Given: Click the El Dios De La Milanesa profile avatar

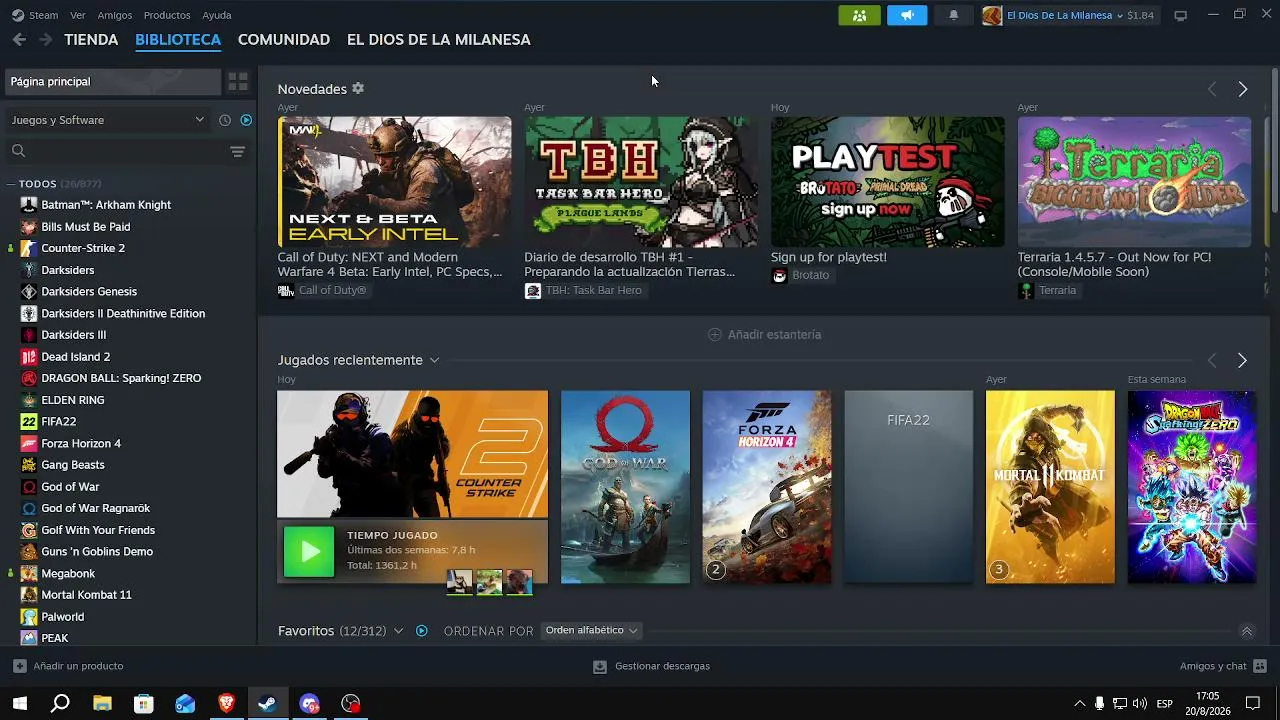Looking at the screenshot, I should click(992, 15).
